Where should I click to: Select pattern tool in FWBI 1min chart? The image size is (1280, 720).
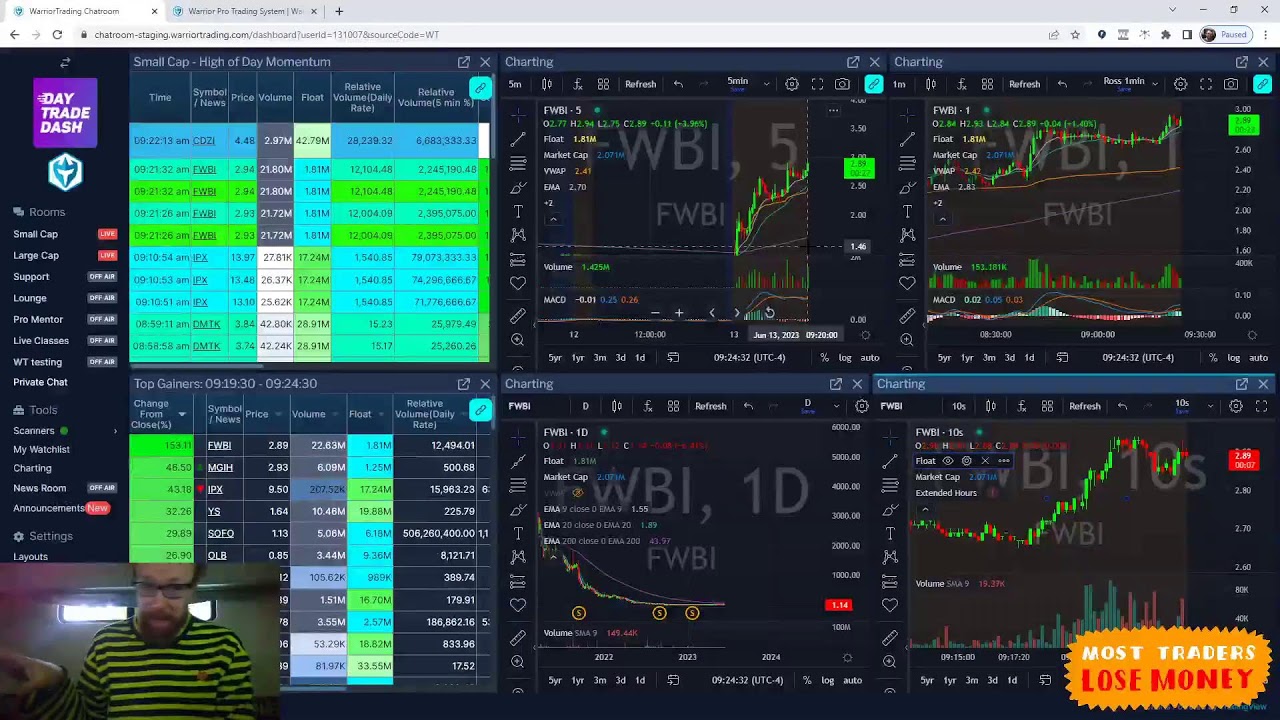tap(907, 235)
